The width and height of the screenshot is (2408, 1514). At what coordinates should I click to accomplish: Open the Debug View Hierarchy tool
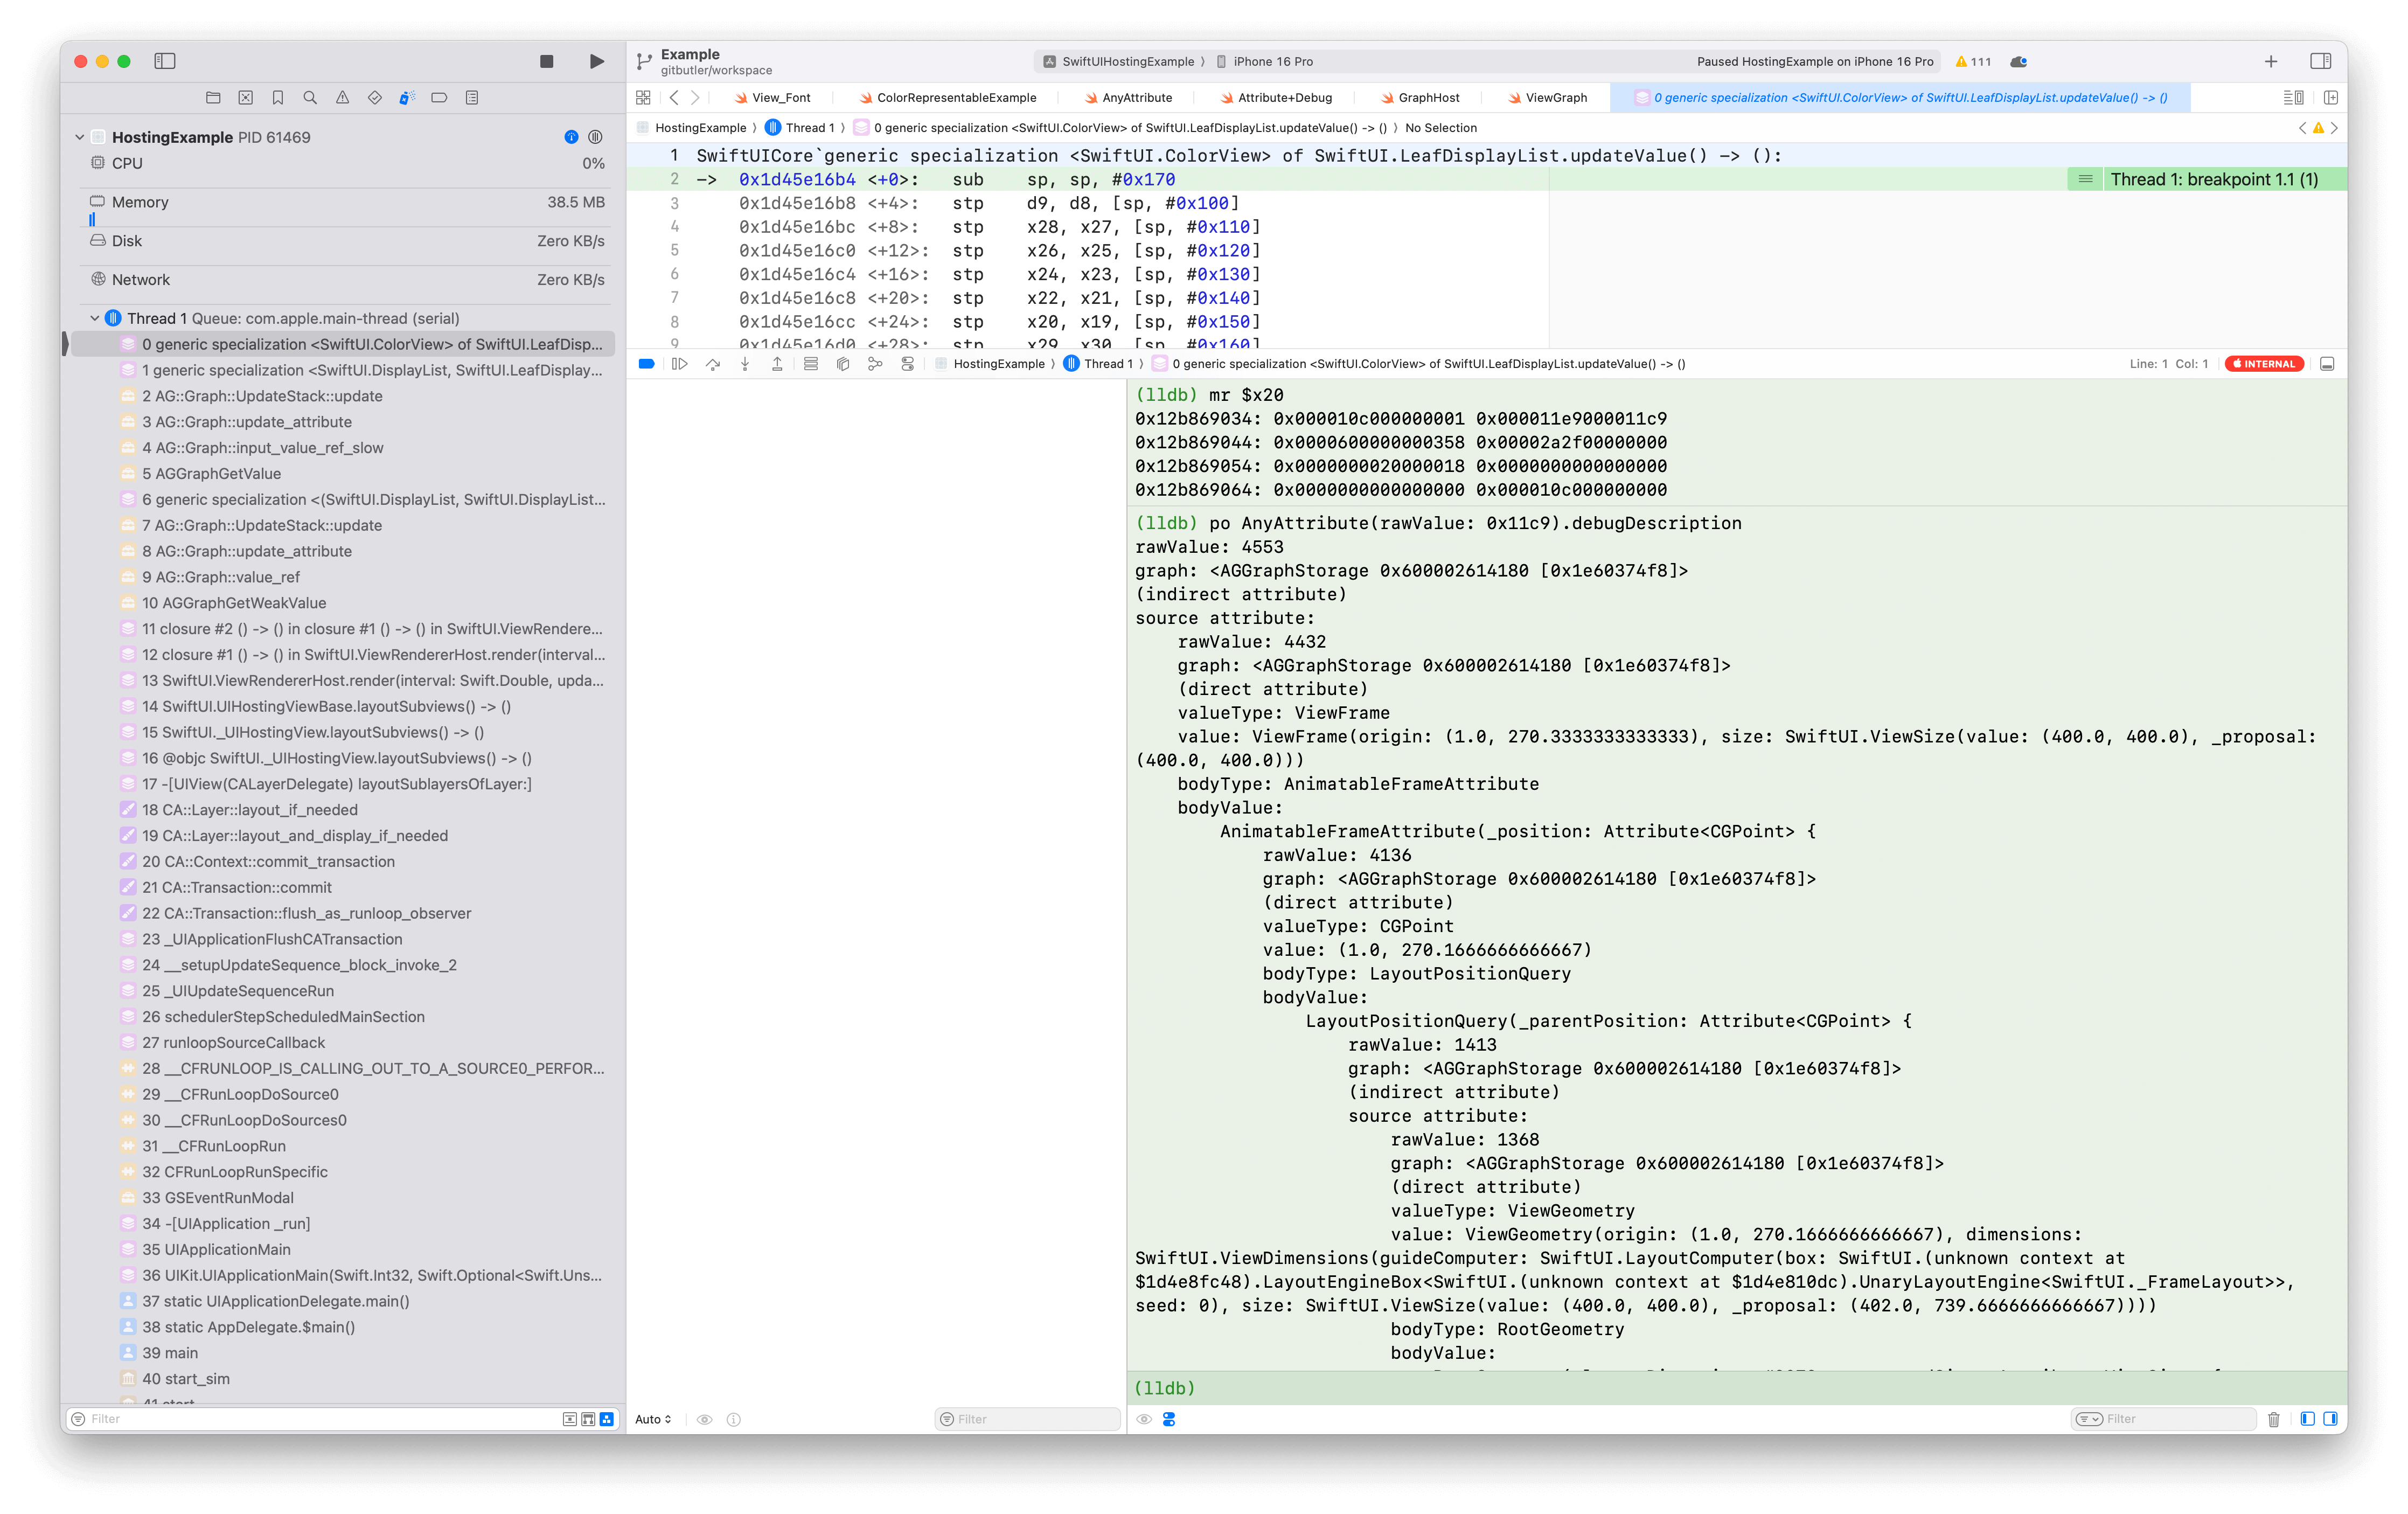coord(843,364)
